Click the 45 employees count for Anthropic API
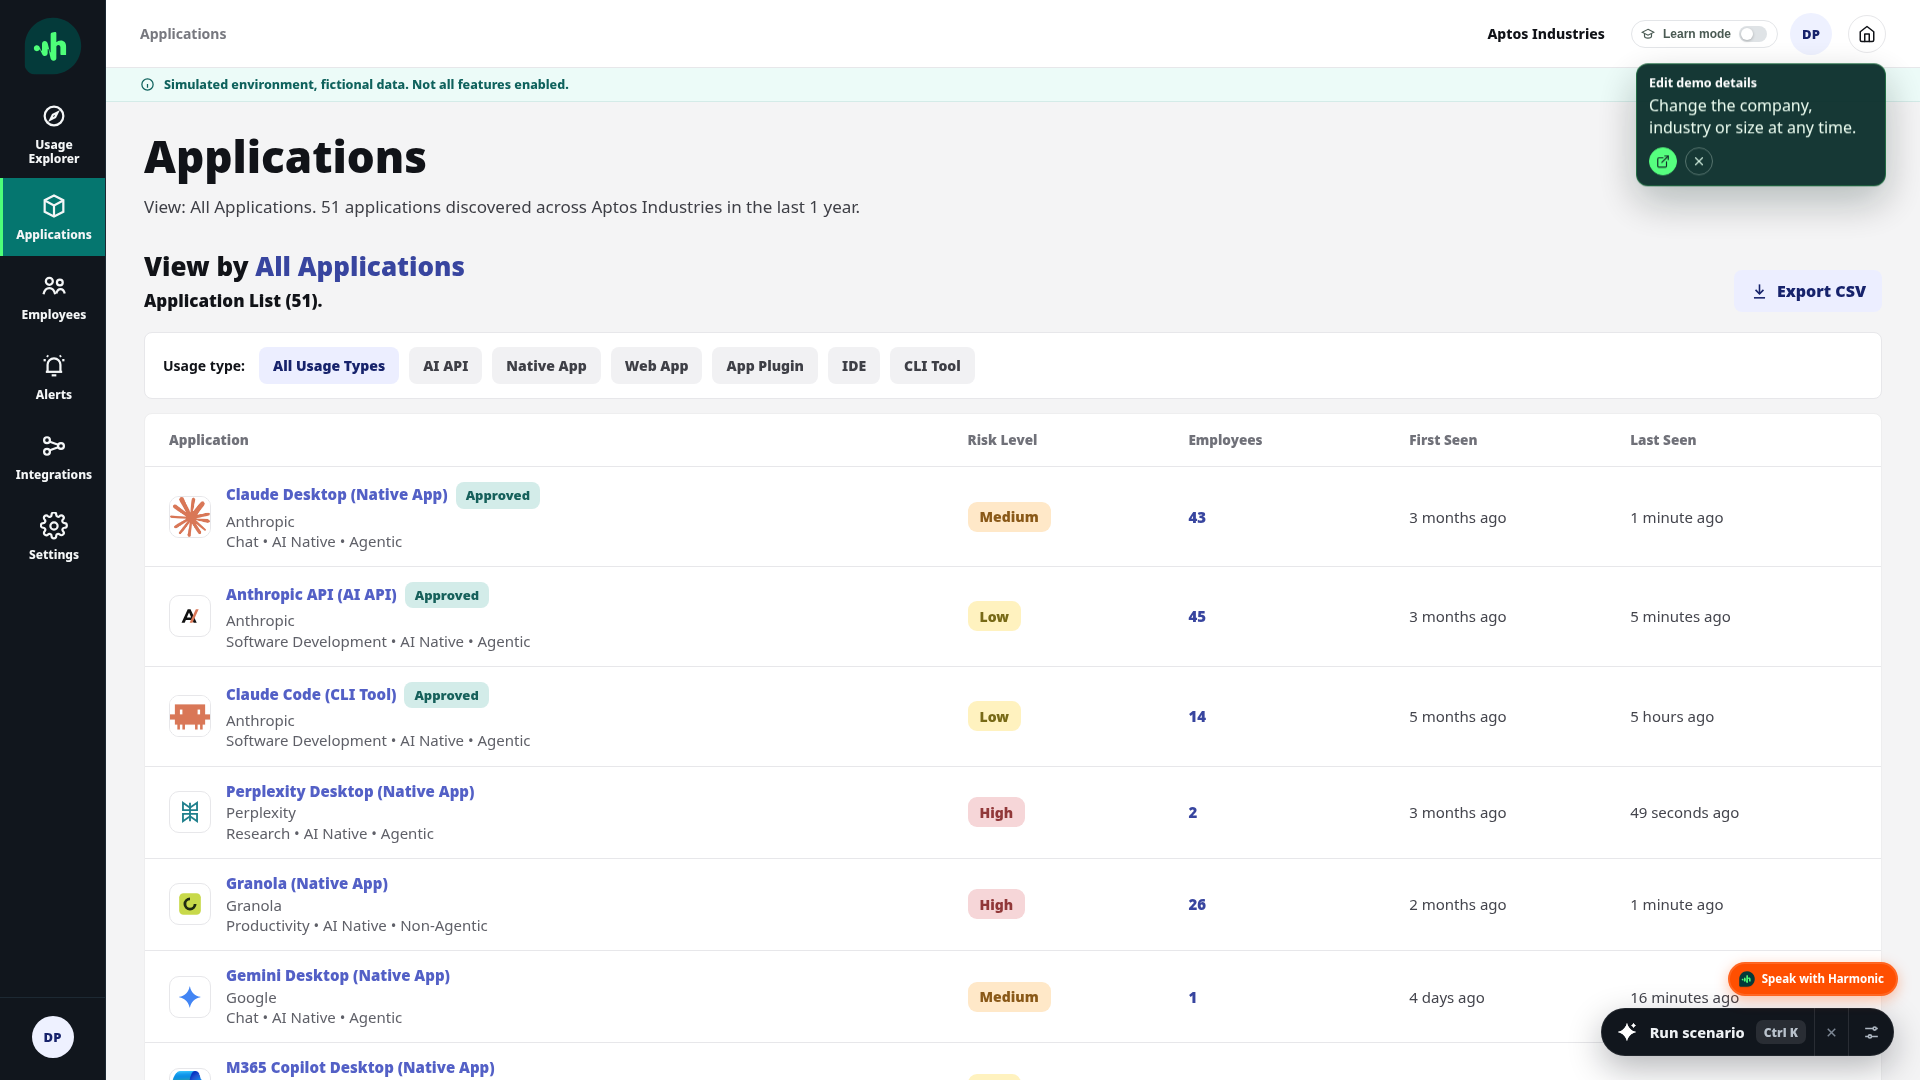Image resolution: width=1920 pixels, height=1080 pixels. click(x=1197, y=617)
